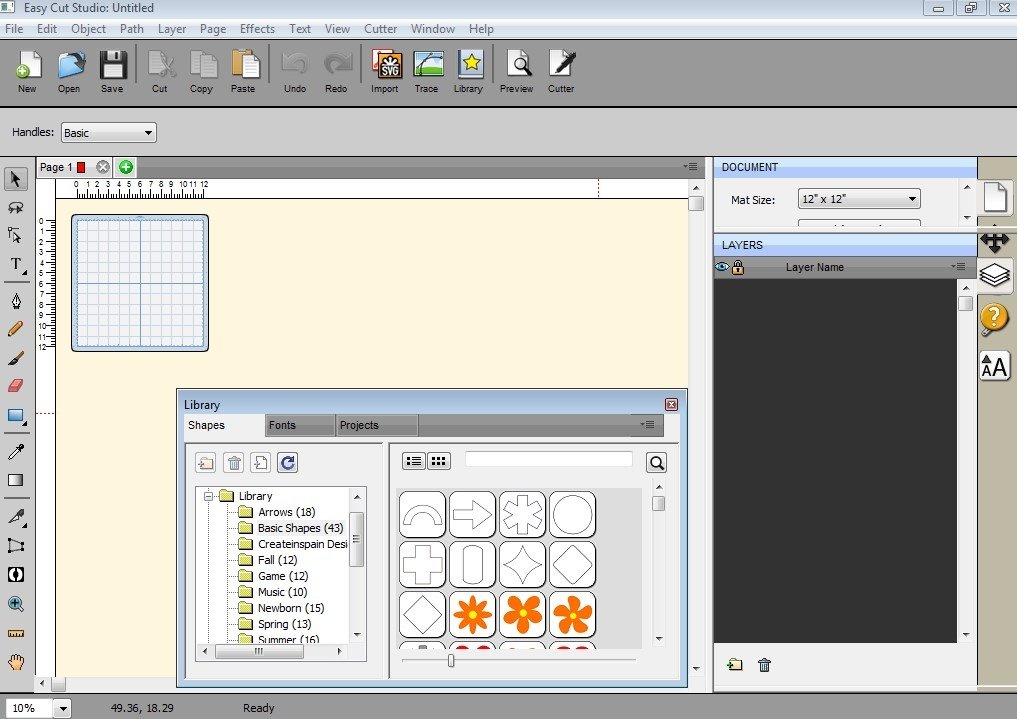Open the Layers side panel icon
The height and width of the screenshot is (719, 1017).
point(994,275)
